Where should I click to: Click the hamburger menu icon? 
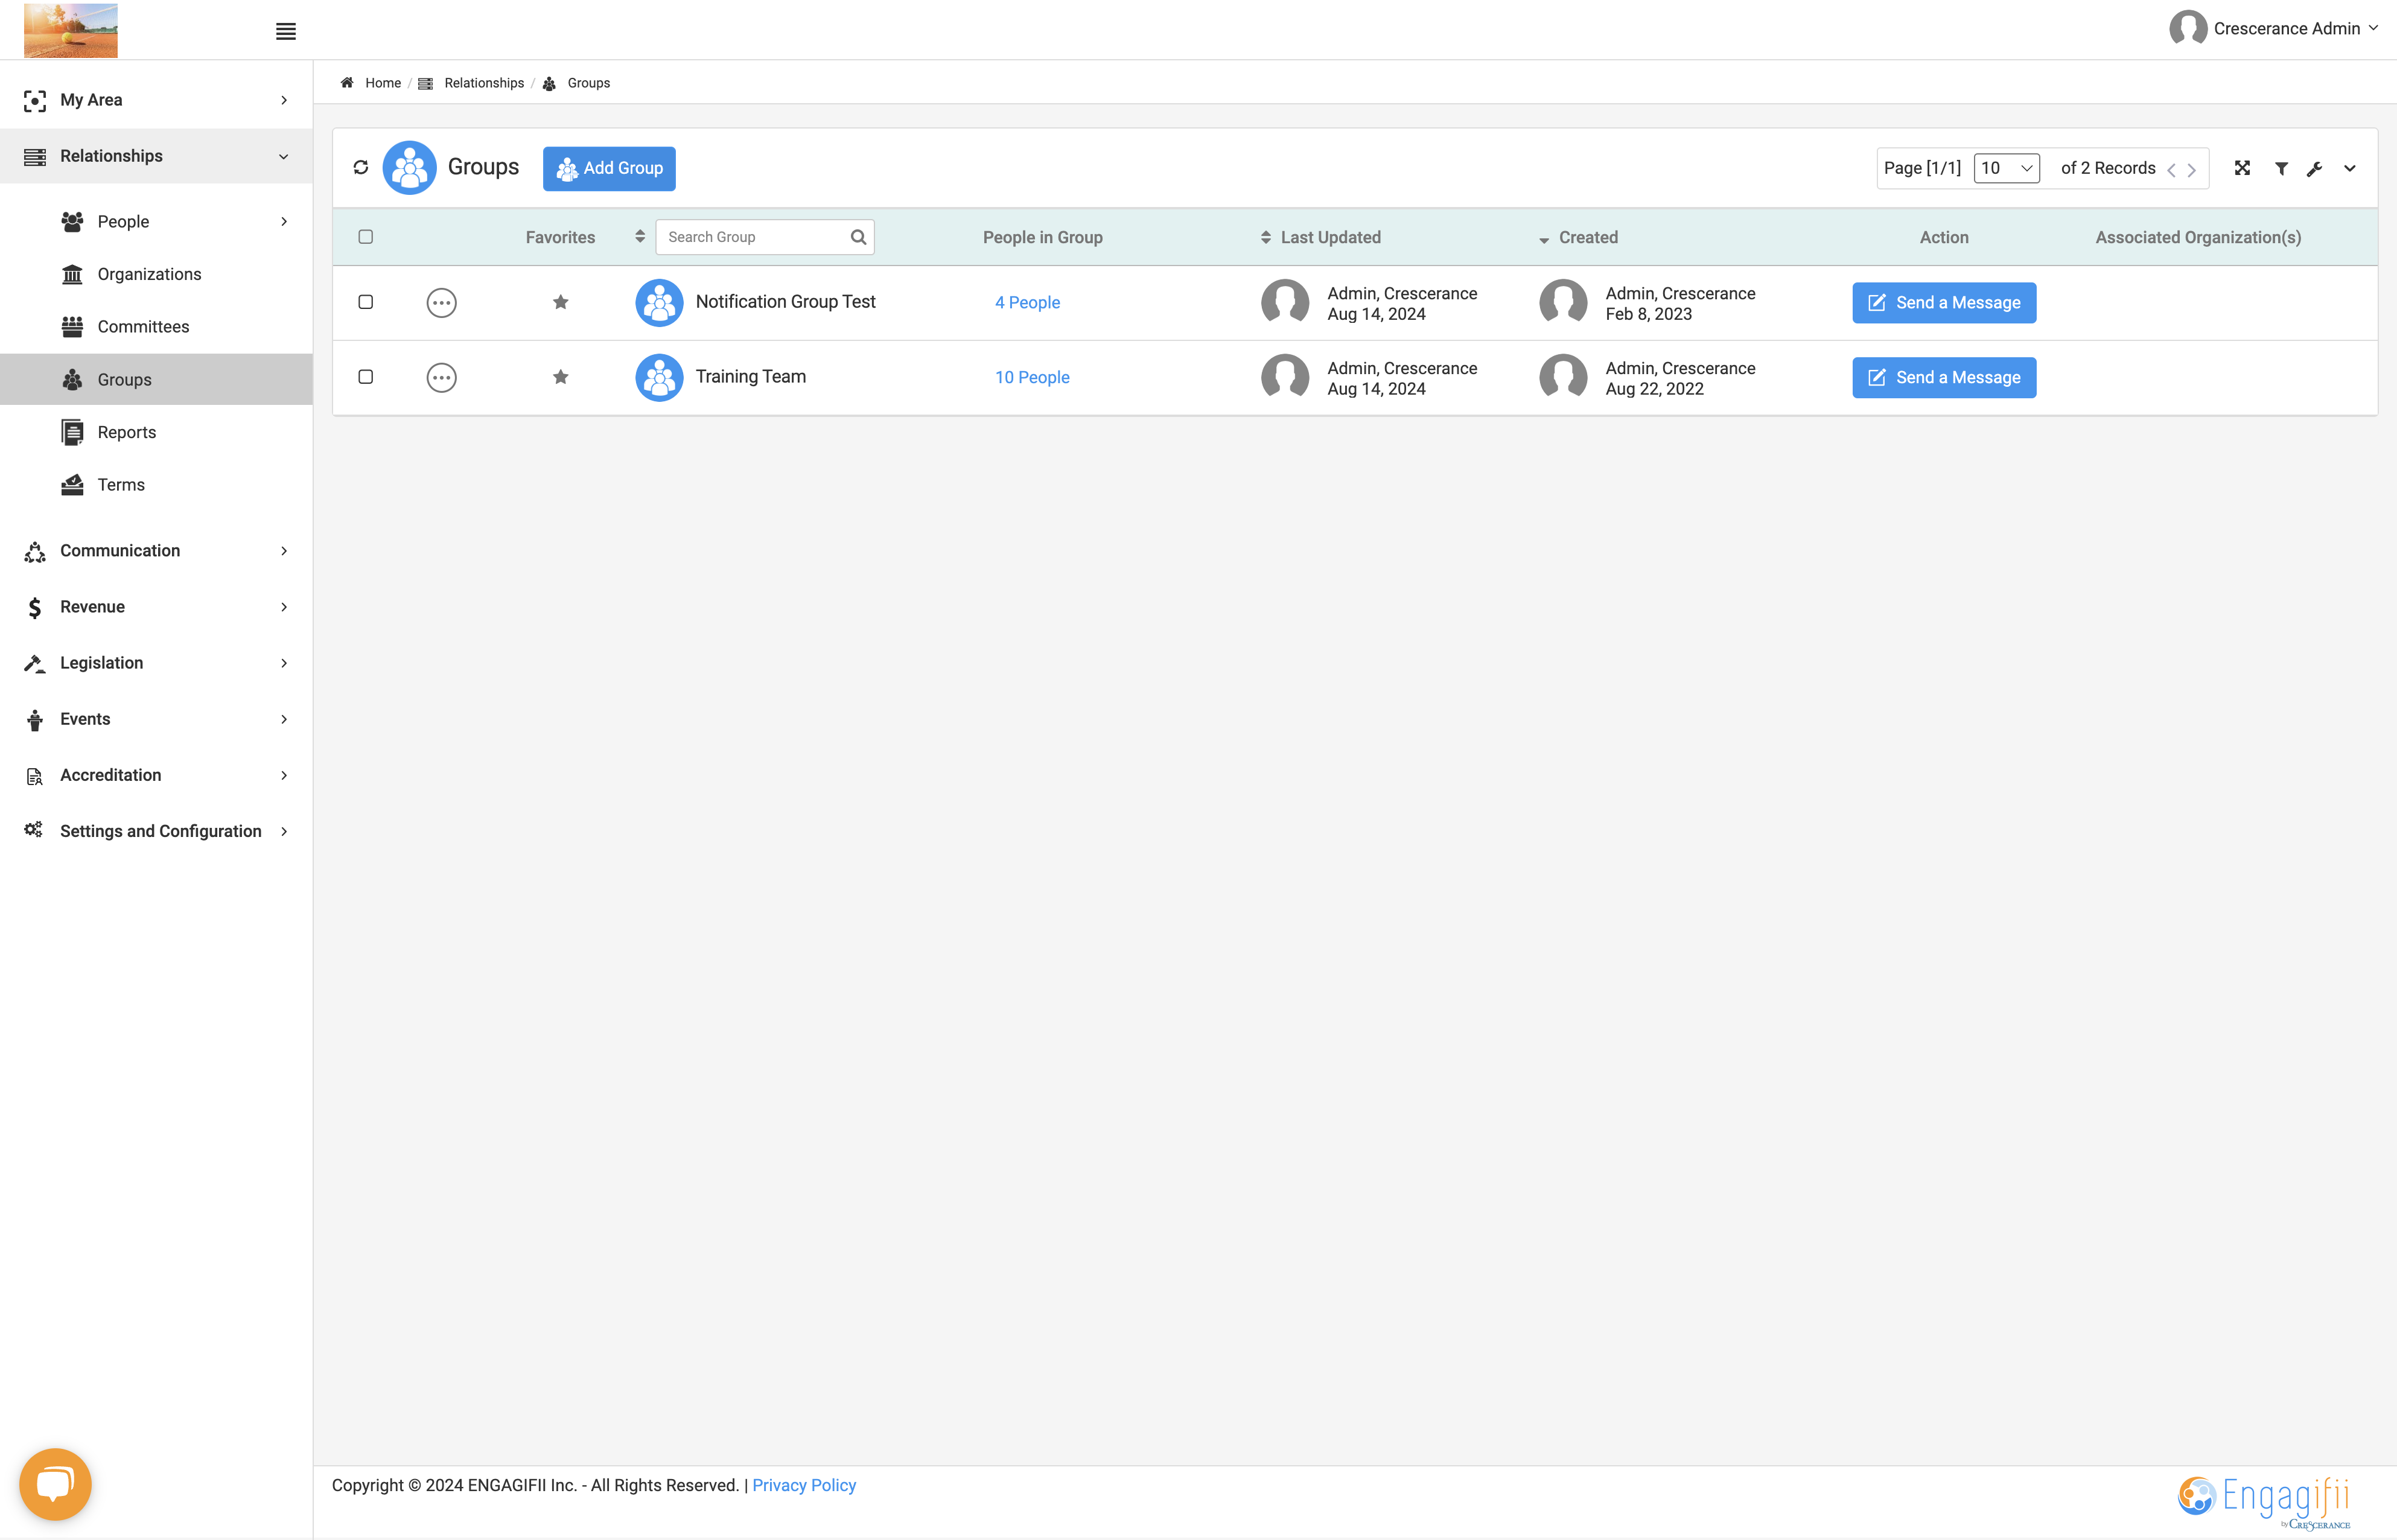286,31
